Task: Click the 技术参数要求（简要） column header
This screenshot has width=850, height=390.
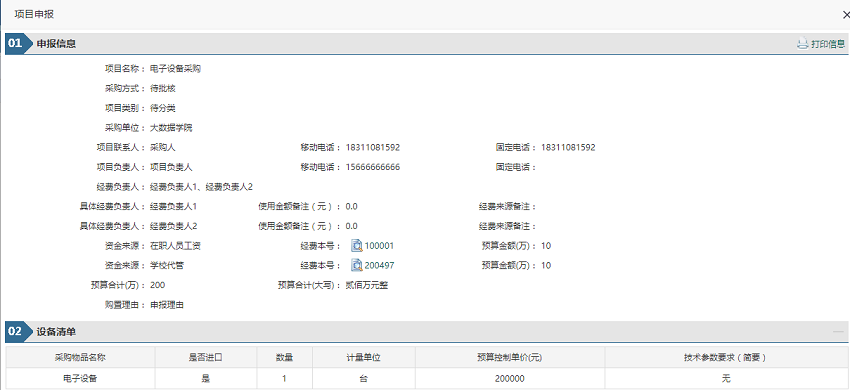Action: click(x=725, y=357)
